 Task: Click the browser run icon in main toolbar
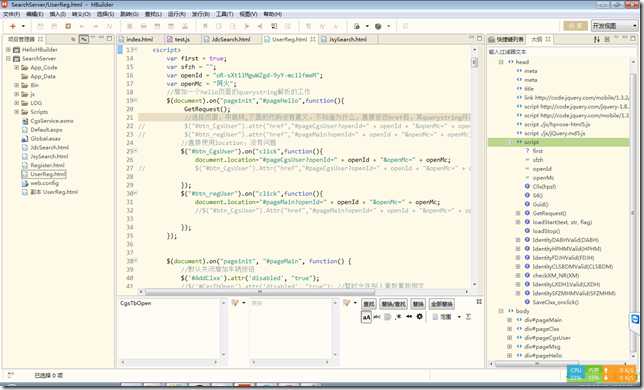tap(357, 26)
